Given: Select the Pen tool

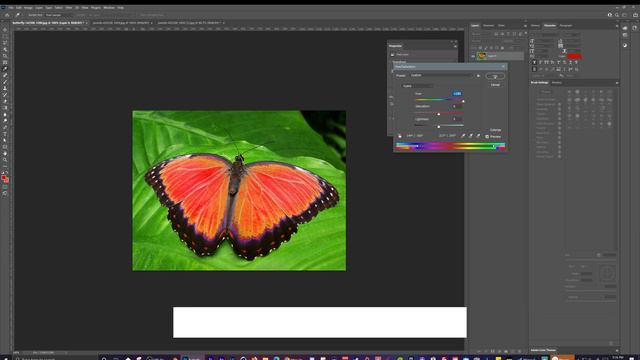Looking at the screenshot, I should coord(5,127).
